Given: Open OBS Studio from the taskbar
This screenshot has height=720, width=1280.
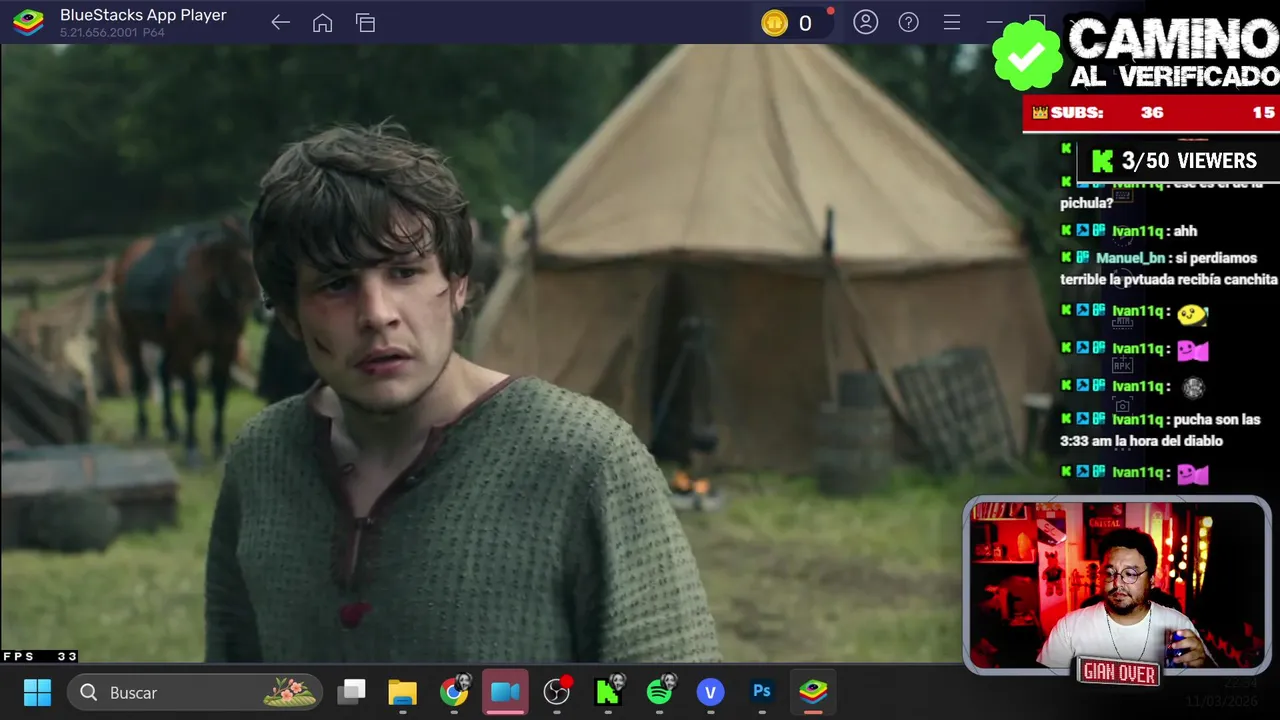Looking at the screenshot, I should pyautogui.click(x=557, y=692).
